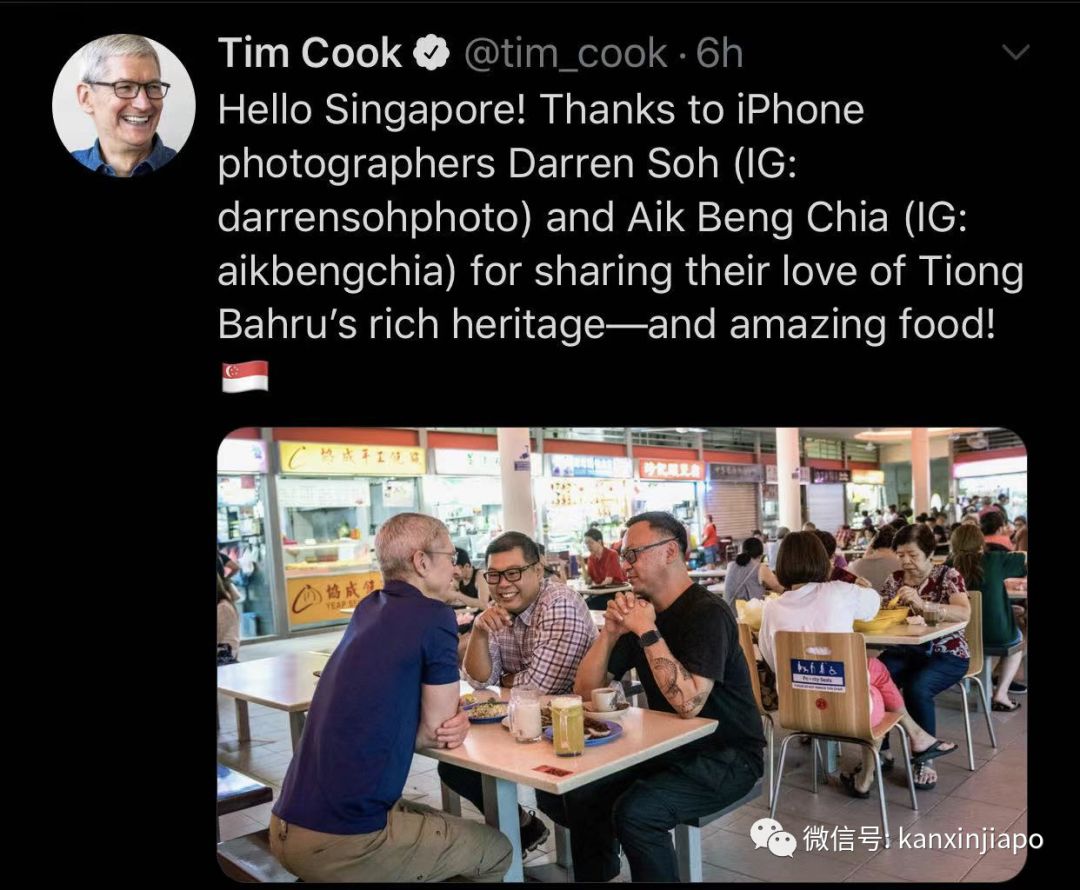Open Tim Cook's round profile avatar
The width and height of the screenshot is (1080, 890).
tap(124, 106)
